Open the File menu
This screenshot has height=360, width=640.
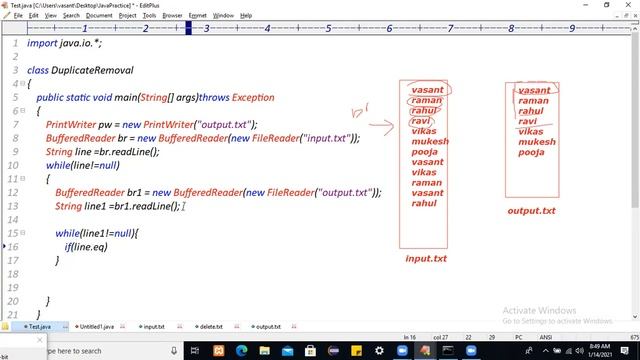(x=18, y=16)
